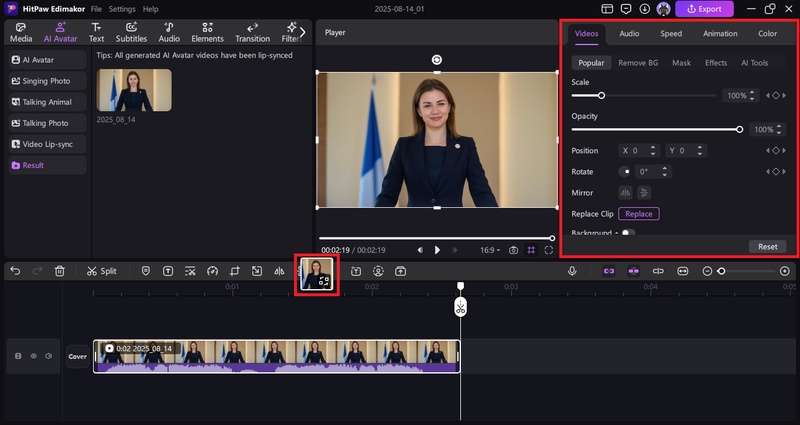The height and width of the screenshot is (425, 800).
Task: Mirror the clip horizontally in properties panel
Action: (x=626, y=193)
